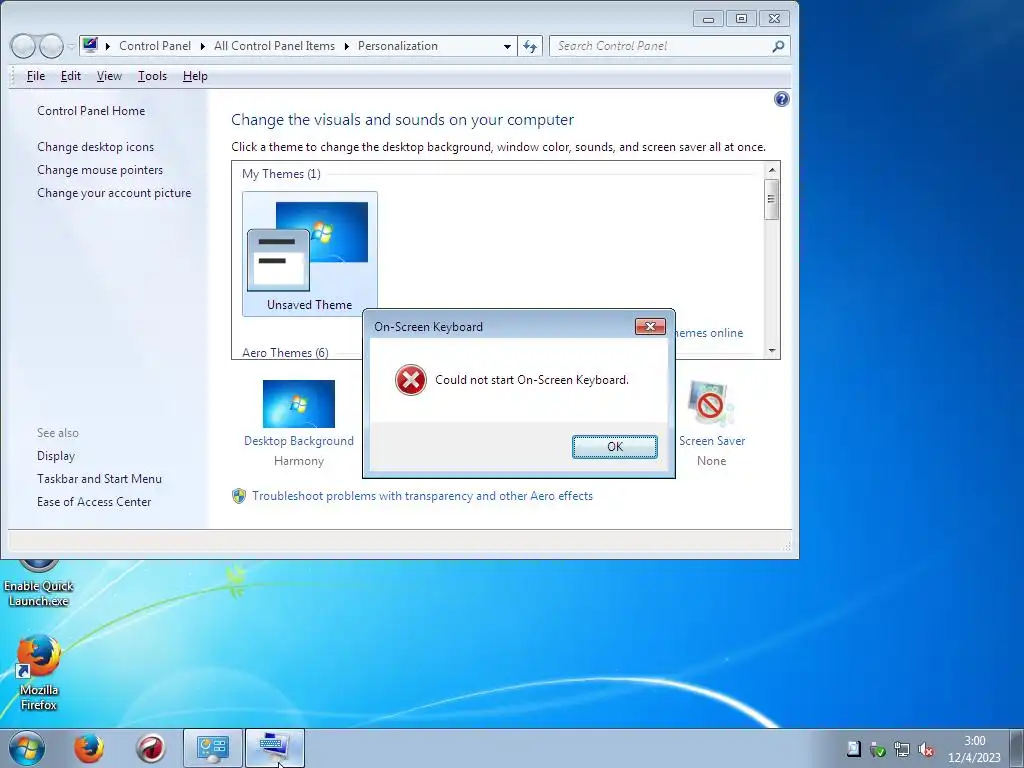This screenshot has height=768, width=1024.
Task: Click the red circular taskbar app icon
Action: 150,748
